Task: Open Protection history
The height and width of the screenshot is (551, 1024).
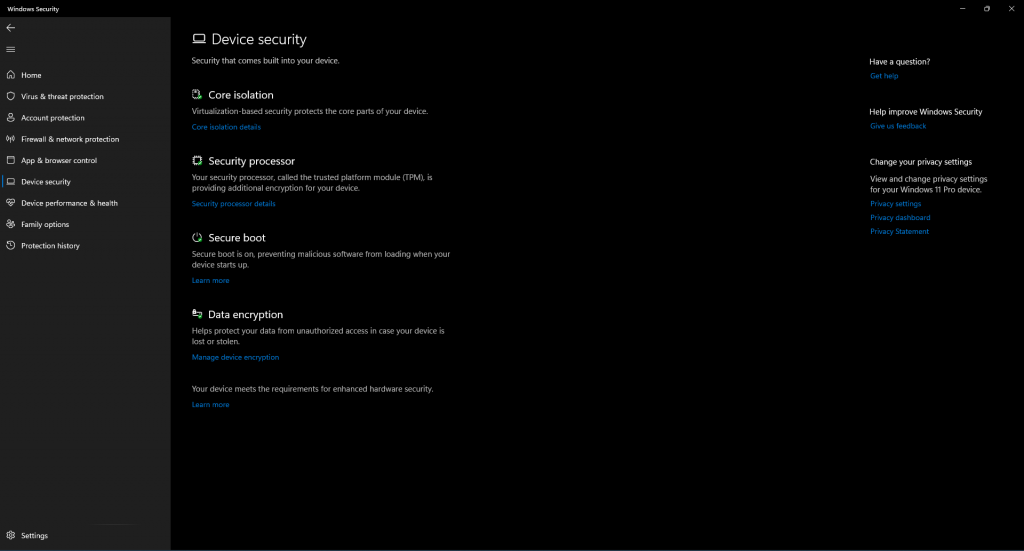Action: tap(50, 246)
